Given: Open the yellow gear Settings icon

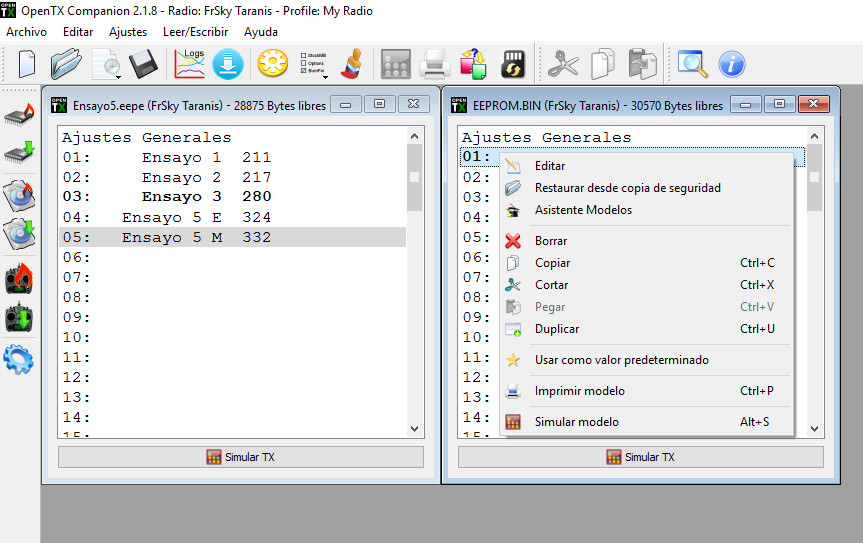Looking at the screenshot, I should pos(272,64).
